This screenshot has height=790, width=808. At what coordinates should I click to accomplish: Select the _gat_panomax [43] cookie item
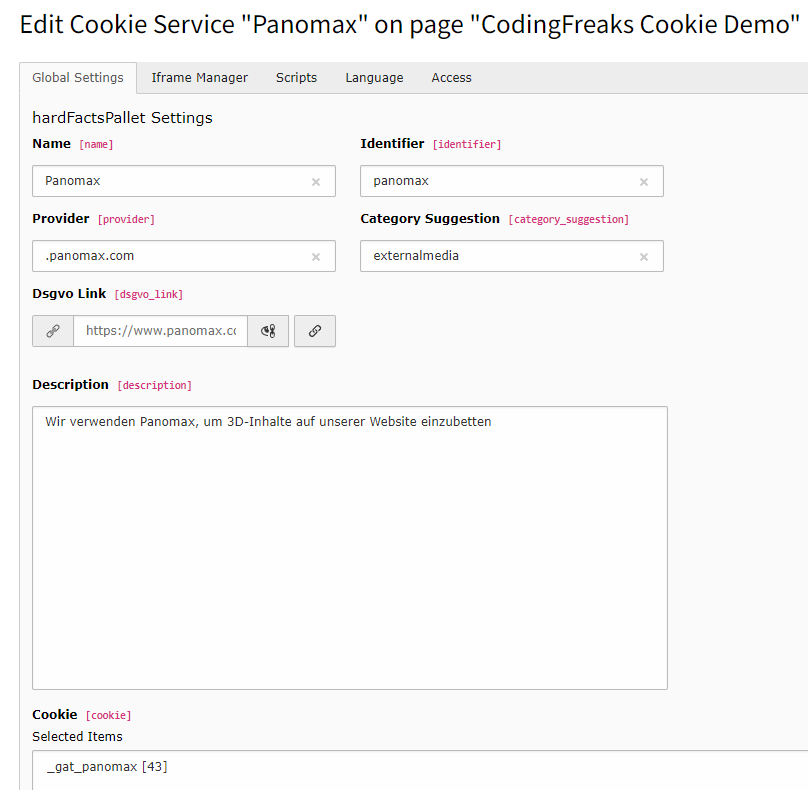coord(108,767)
